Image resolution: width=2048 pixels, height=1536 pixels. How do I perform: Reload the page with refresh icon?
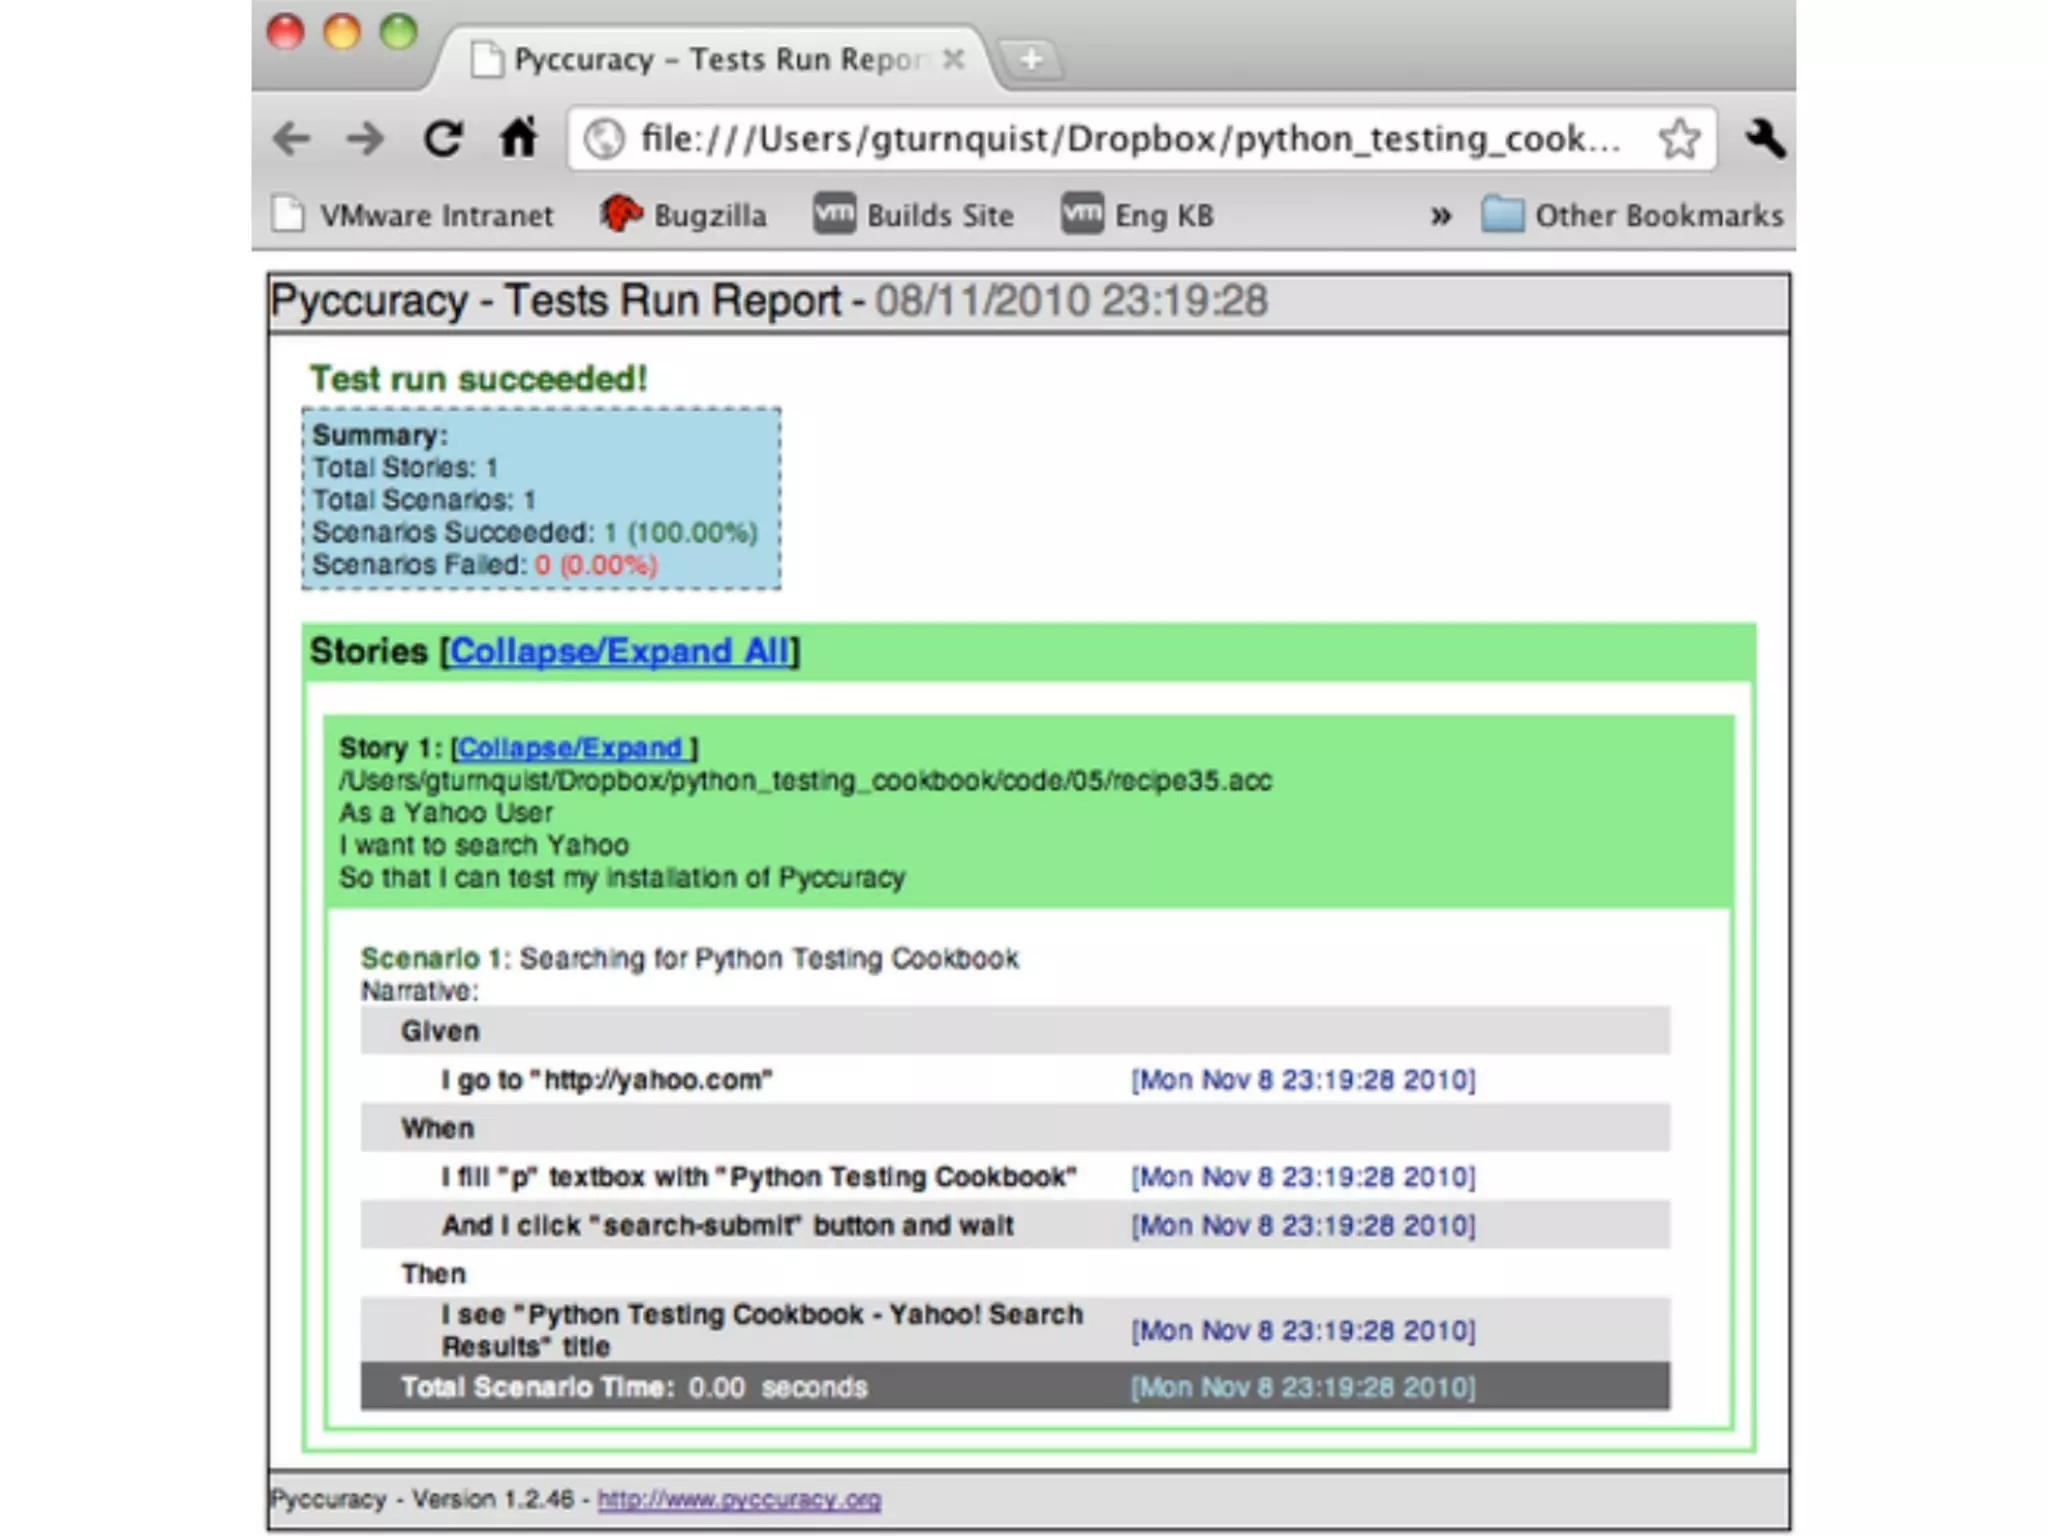tap(443, 138)
